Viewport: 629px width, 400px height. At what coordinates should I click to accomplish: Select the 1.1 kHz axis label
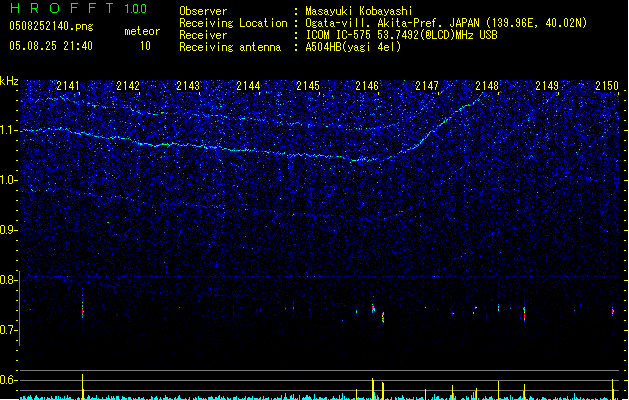[x=9, y=130]
